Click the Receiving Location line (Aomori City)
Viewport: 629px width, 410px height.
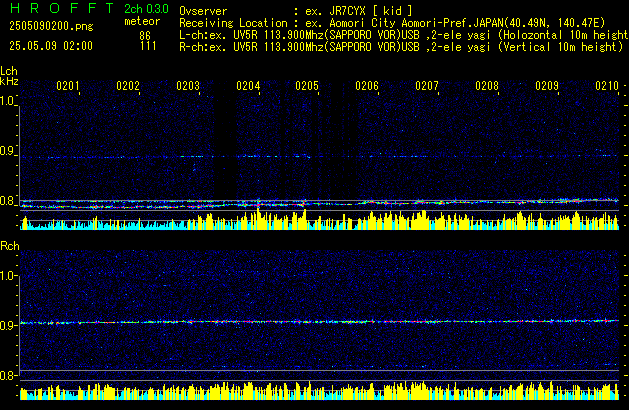coord(392,23)
